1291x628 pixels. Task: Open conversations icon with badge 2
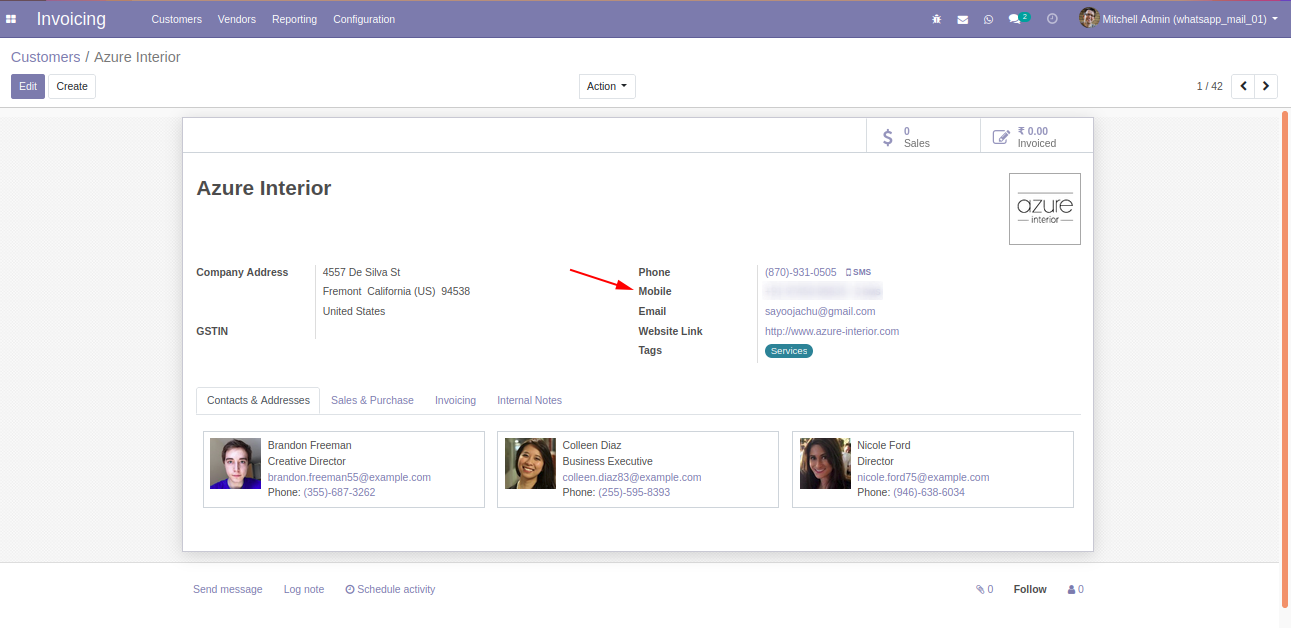point(1019,19)
